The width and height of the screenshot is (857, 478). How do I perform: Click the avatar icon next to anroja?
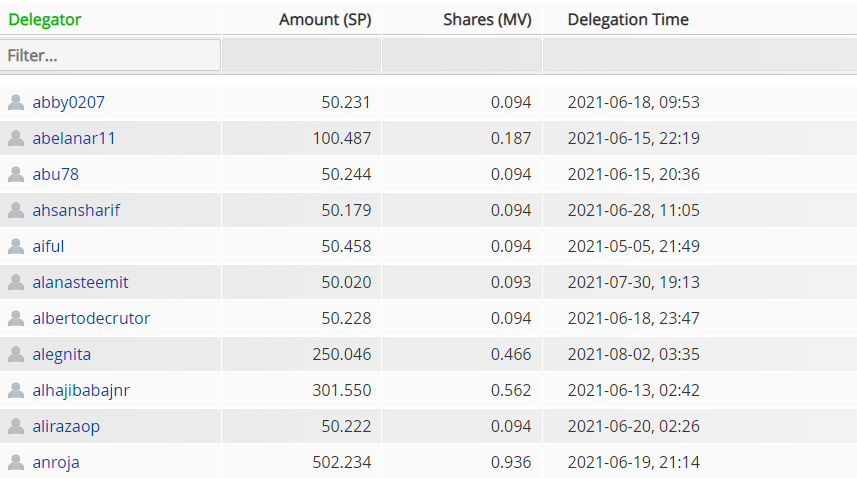16,462
